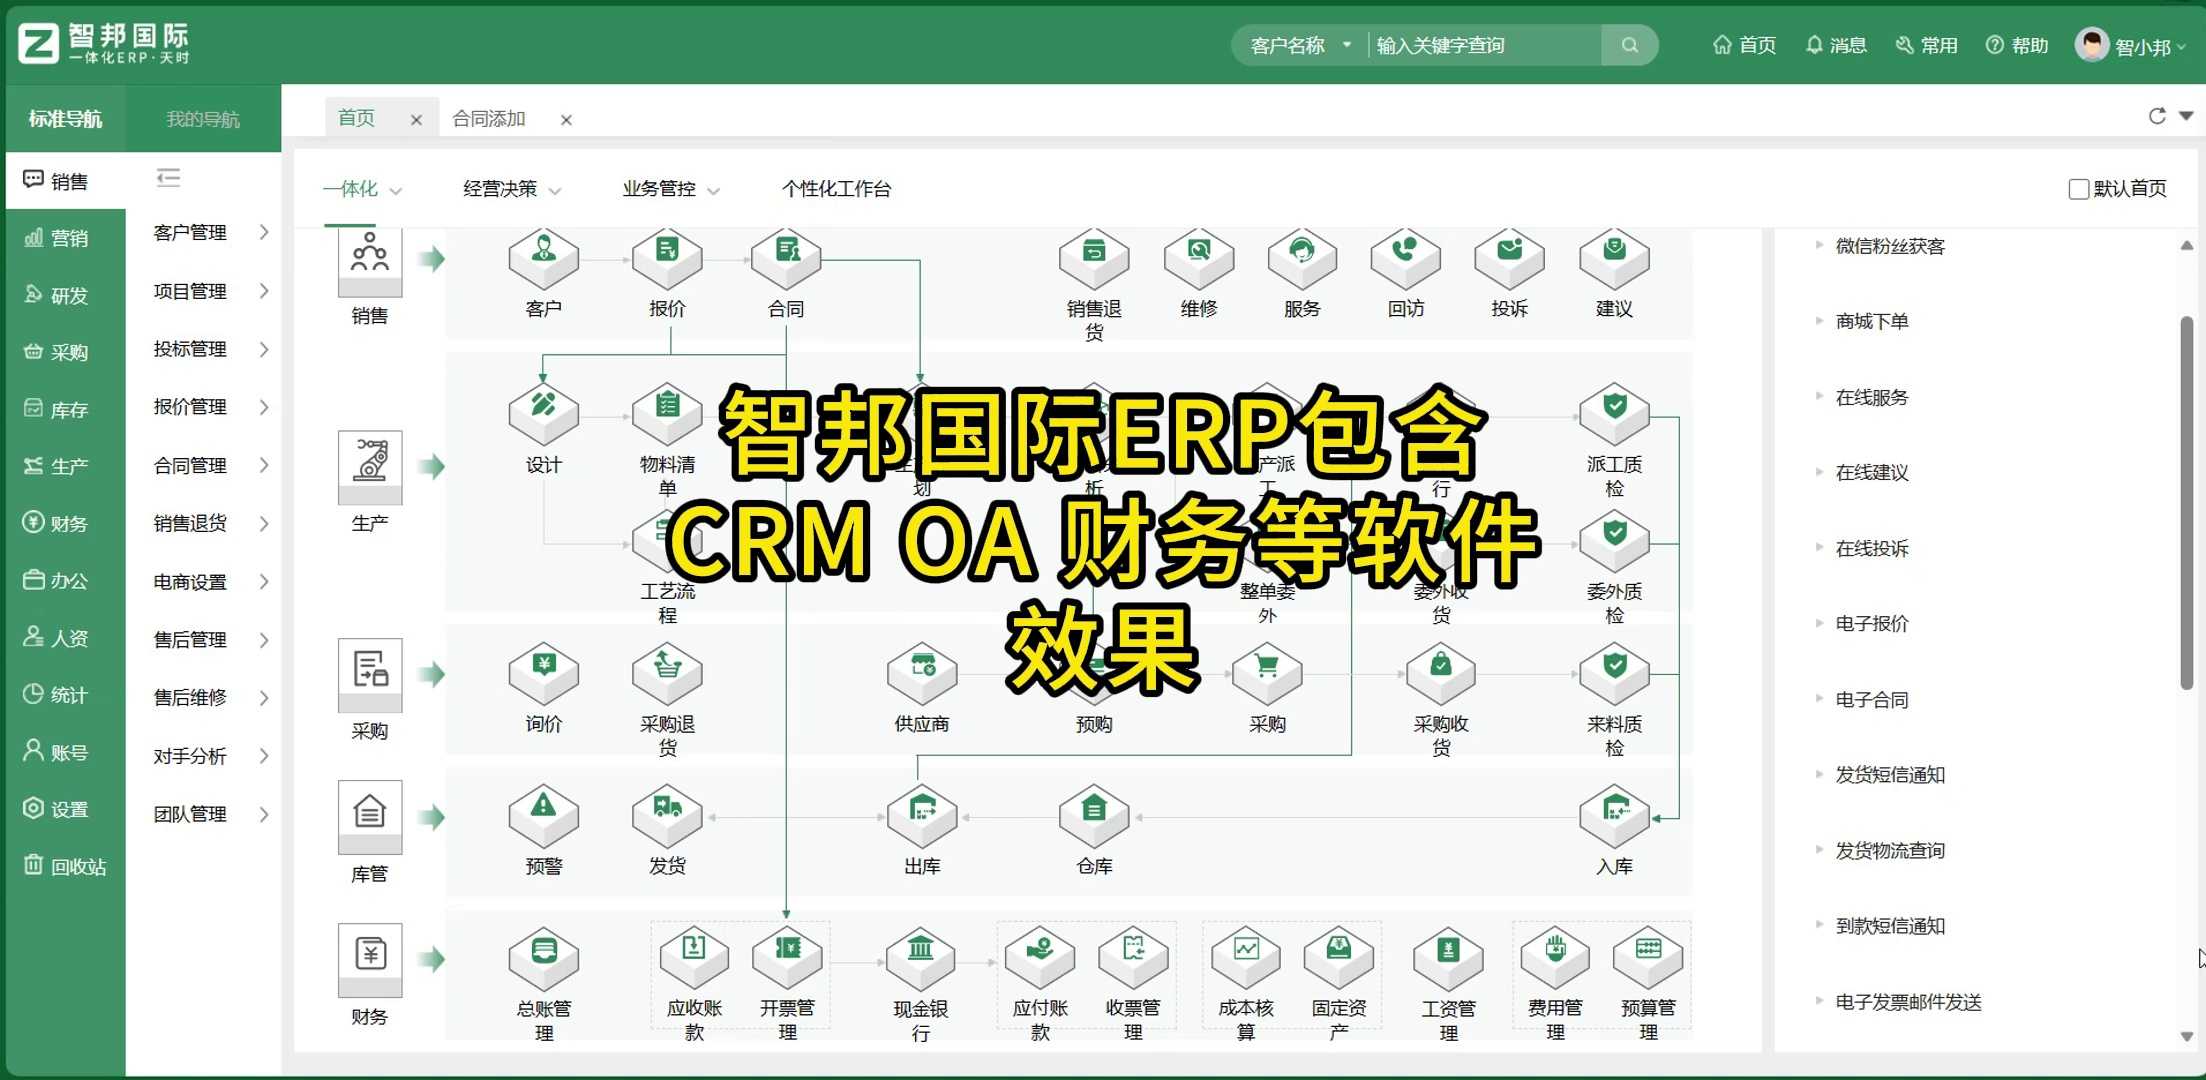2206x1080 pixels.
Task: Switch to the 合同添加 tab
Action: tap(489, 119)
